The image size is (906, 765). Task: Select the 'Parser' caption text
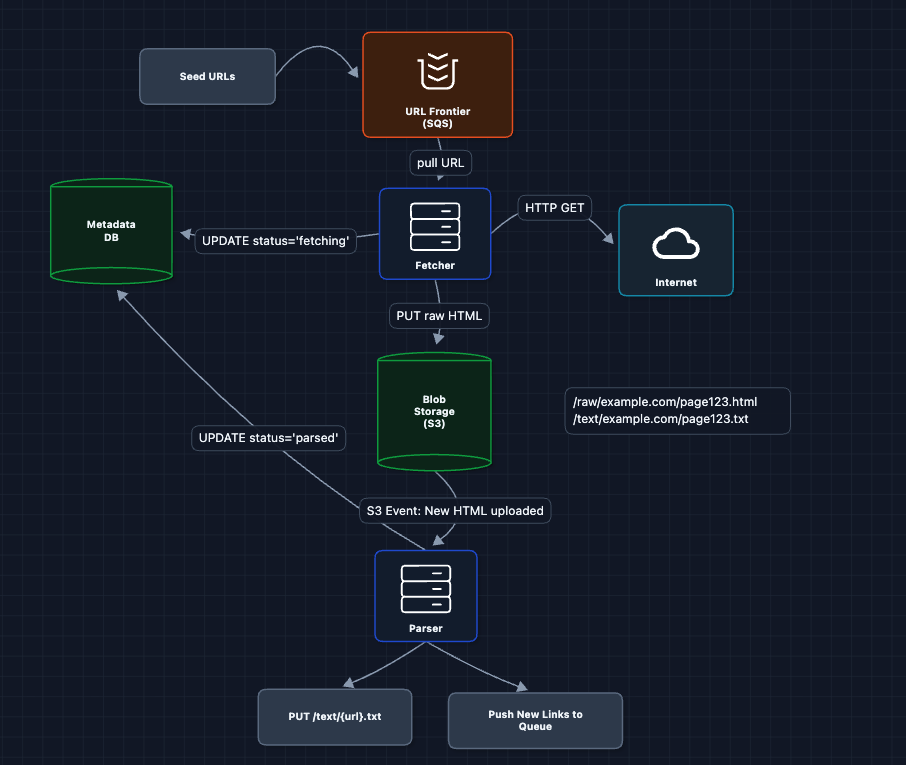pos(426,629)
